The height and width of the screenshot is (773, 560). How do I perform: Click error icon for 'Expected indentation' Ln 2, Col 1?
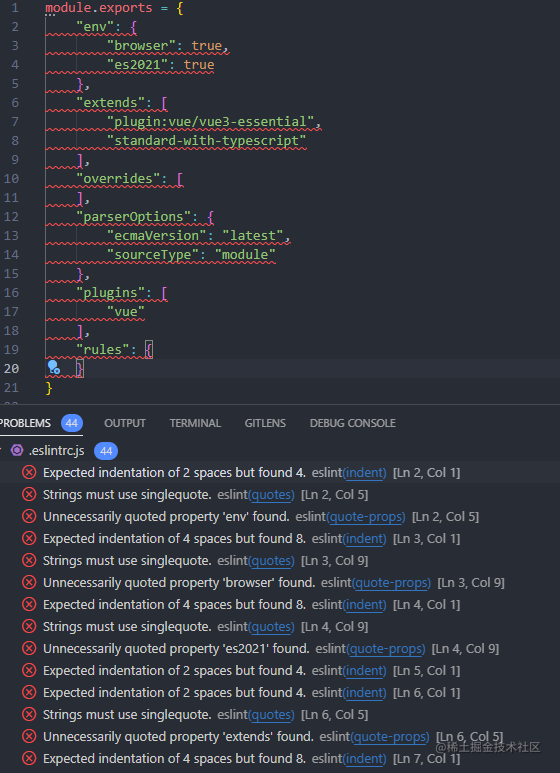tap(29, 472)
